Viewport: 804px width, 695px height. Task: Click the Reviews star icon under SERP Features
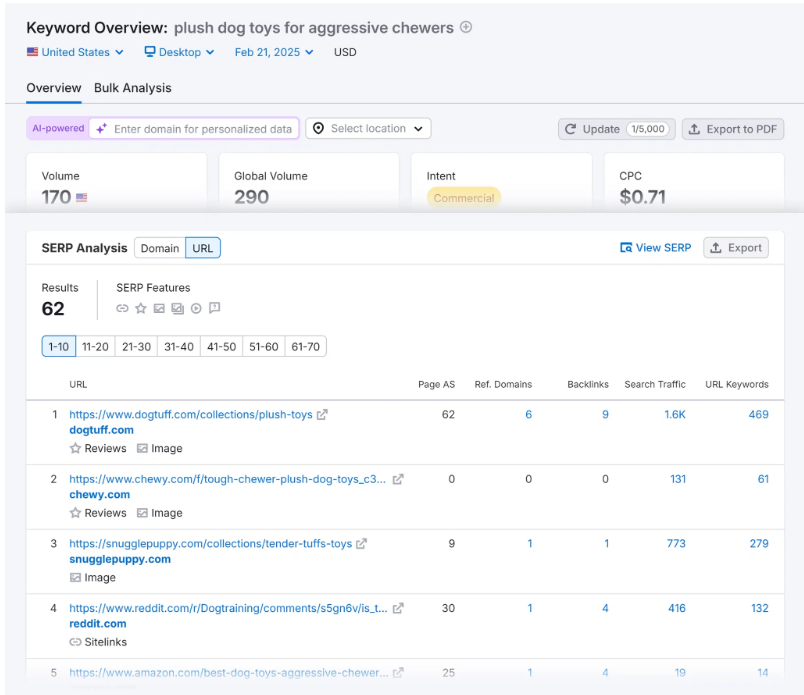(140, 308)
